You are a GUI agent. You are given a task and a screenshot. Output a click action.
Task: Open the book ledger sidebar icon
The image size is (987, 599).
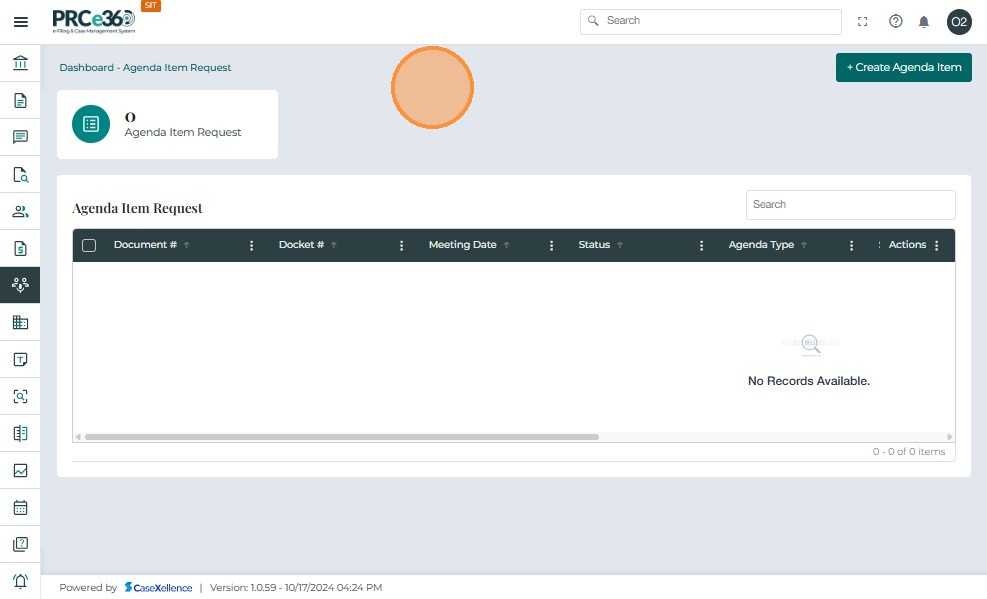(20, 434)
